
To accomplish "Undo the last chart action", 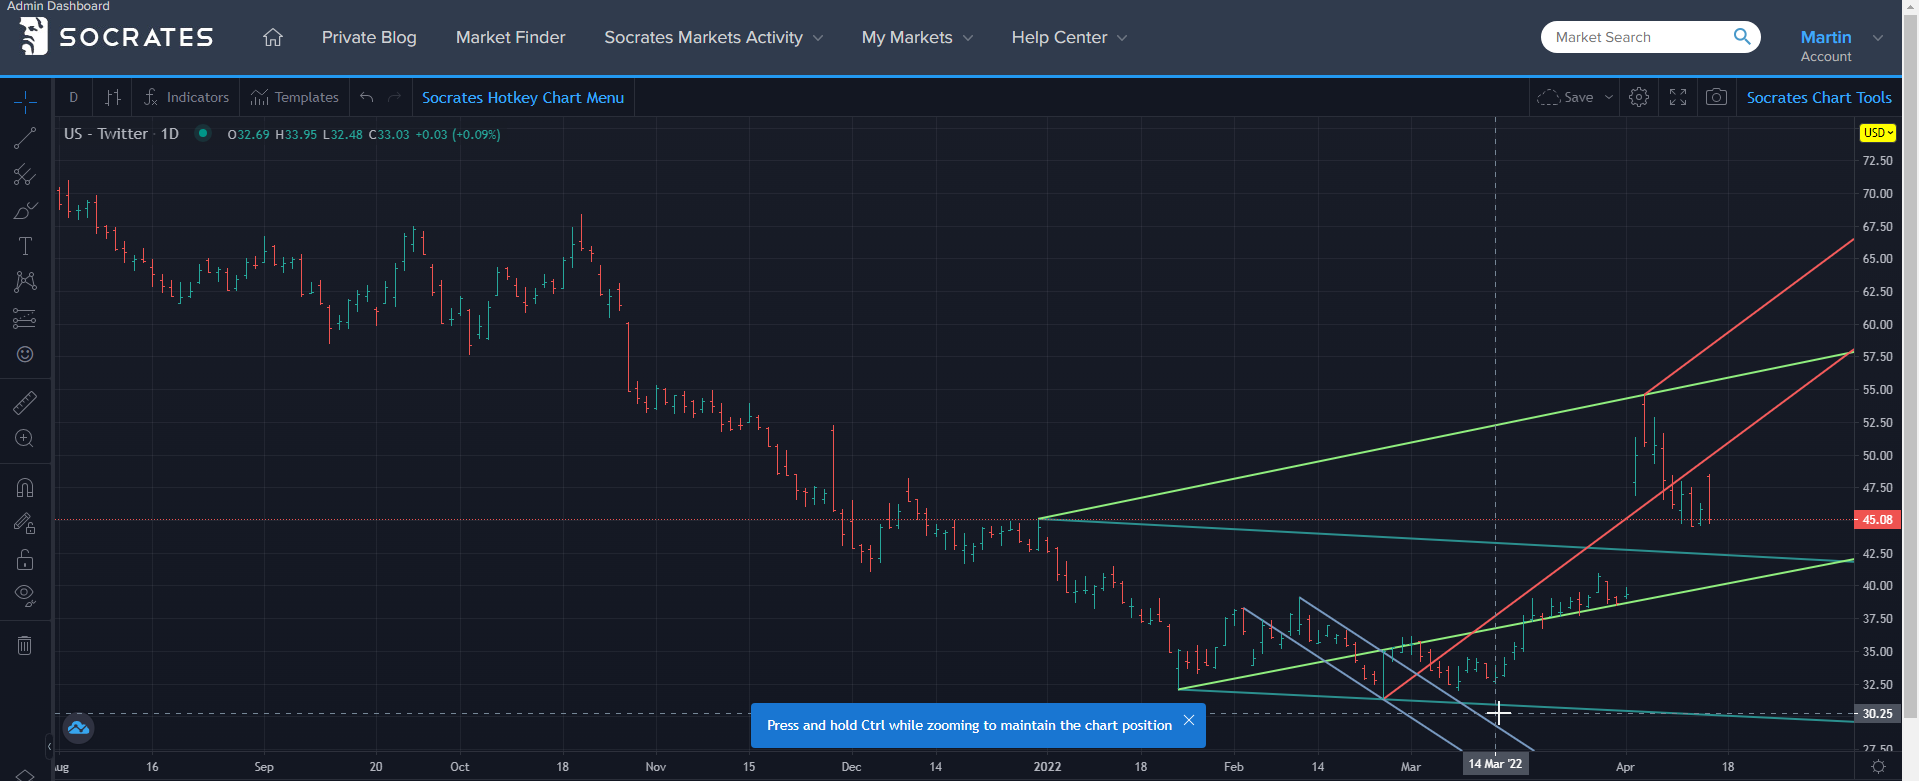I will tap(367, 97).
